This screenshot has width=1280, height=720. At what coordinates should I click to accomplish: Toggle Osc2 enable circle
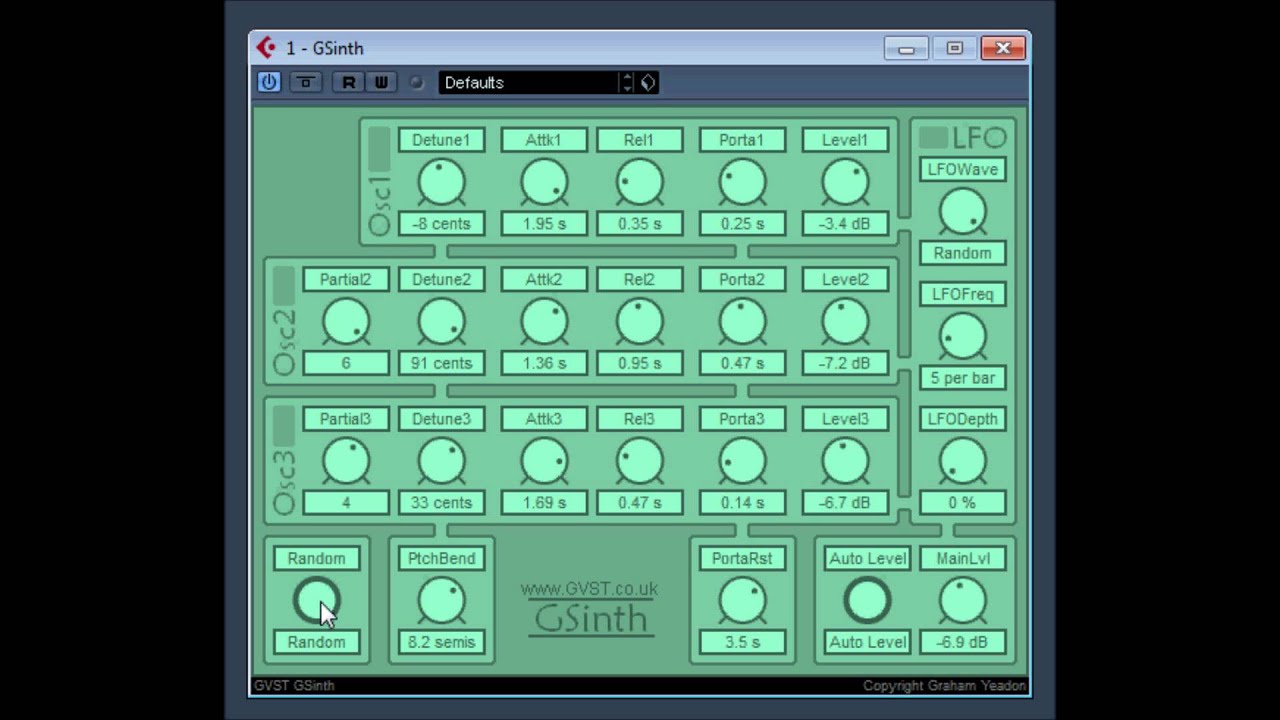click(283, 365)
